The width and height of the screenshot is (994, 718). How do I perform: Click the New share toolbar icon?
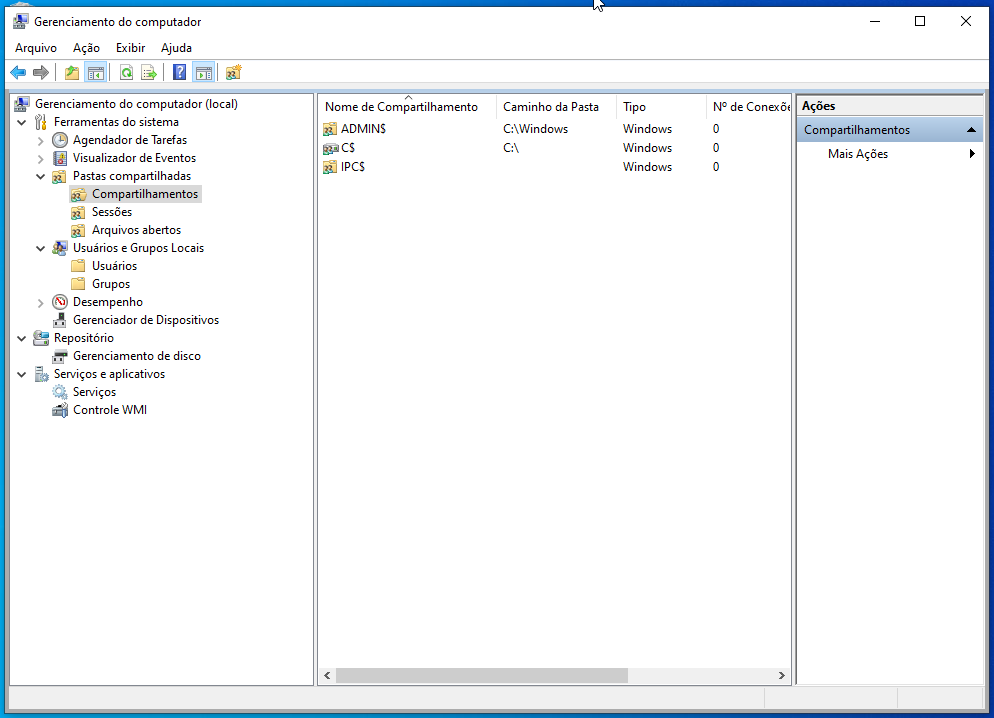(234, 73)
